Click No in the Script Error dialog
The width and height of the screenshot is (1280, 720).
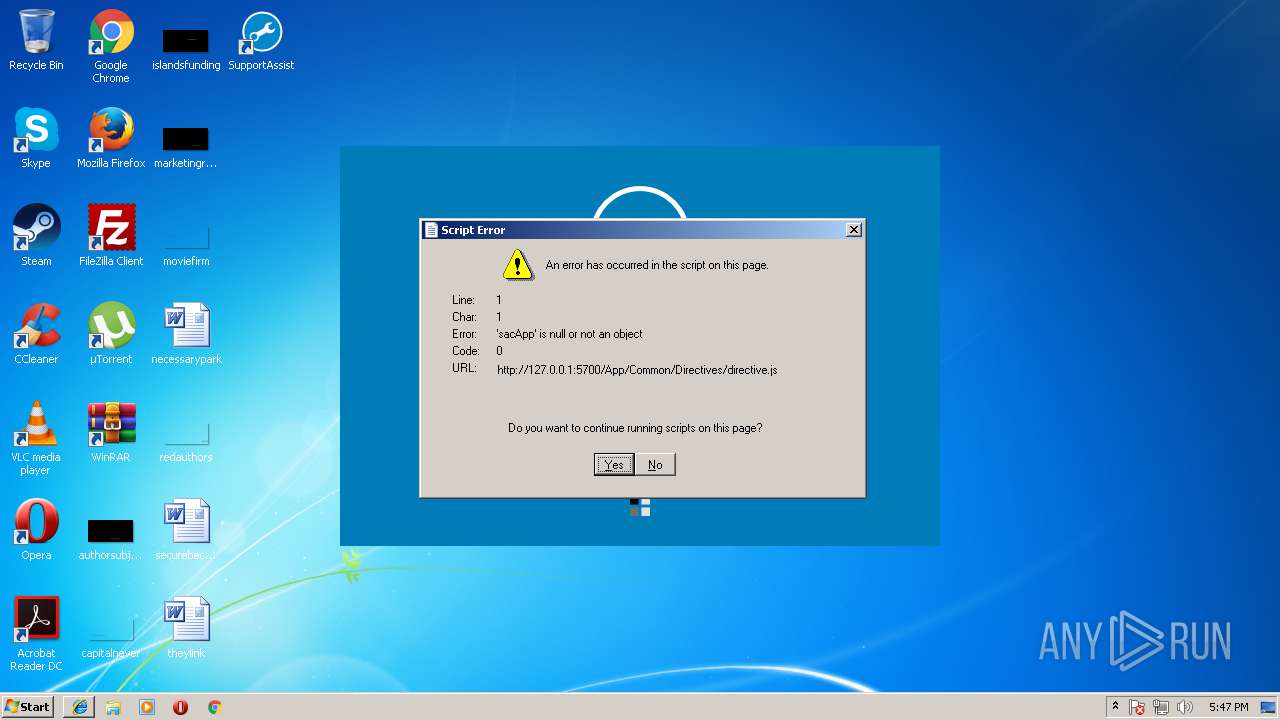point(655,464)
